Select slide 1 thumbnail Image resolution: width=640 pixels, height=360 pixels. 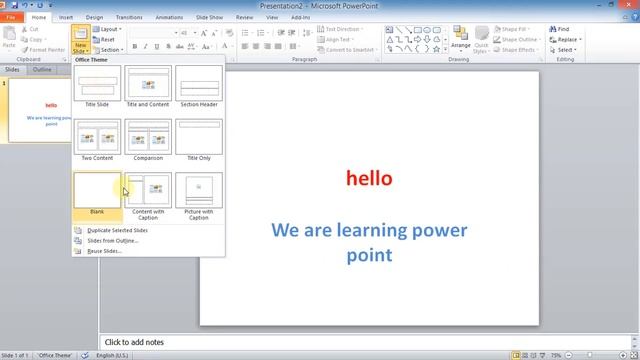tap(40, 110)
